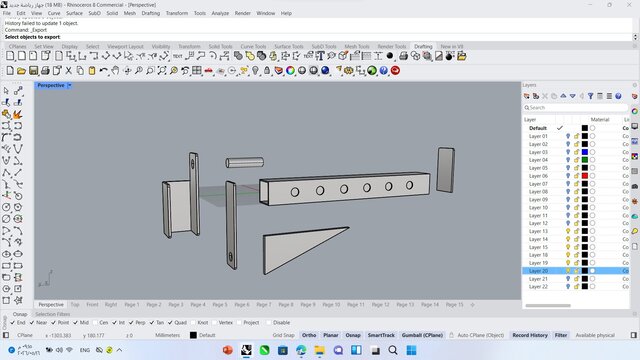
Task: Change the red color swatch of Layer 06
Action: 584,176
